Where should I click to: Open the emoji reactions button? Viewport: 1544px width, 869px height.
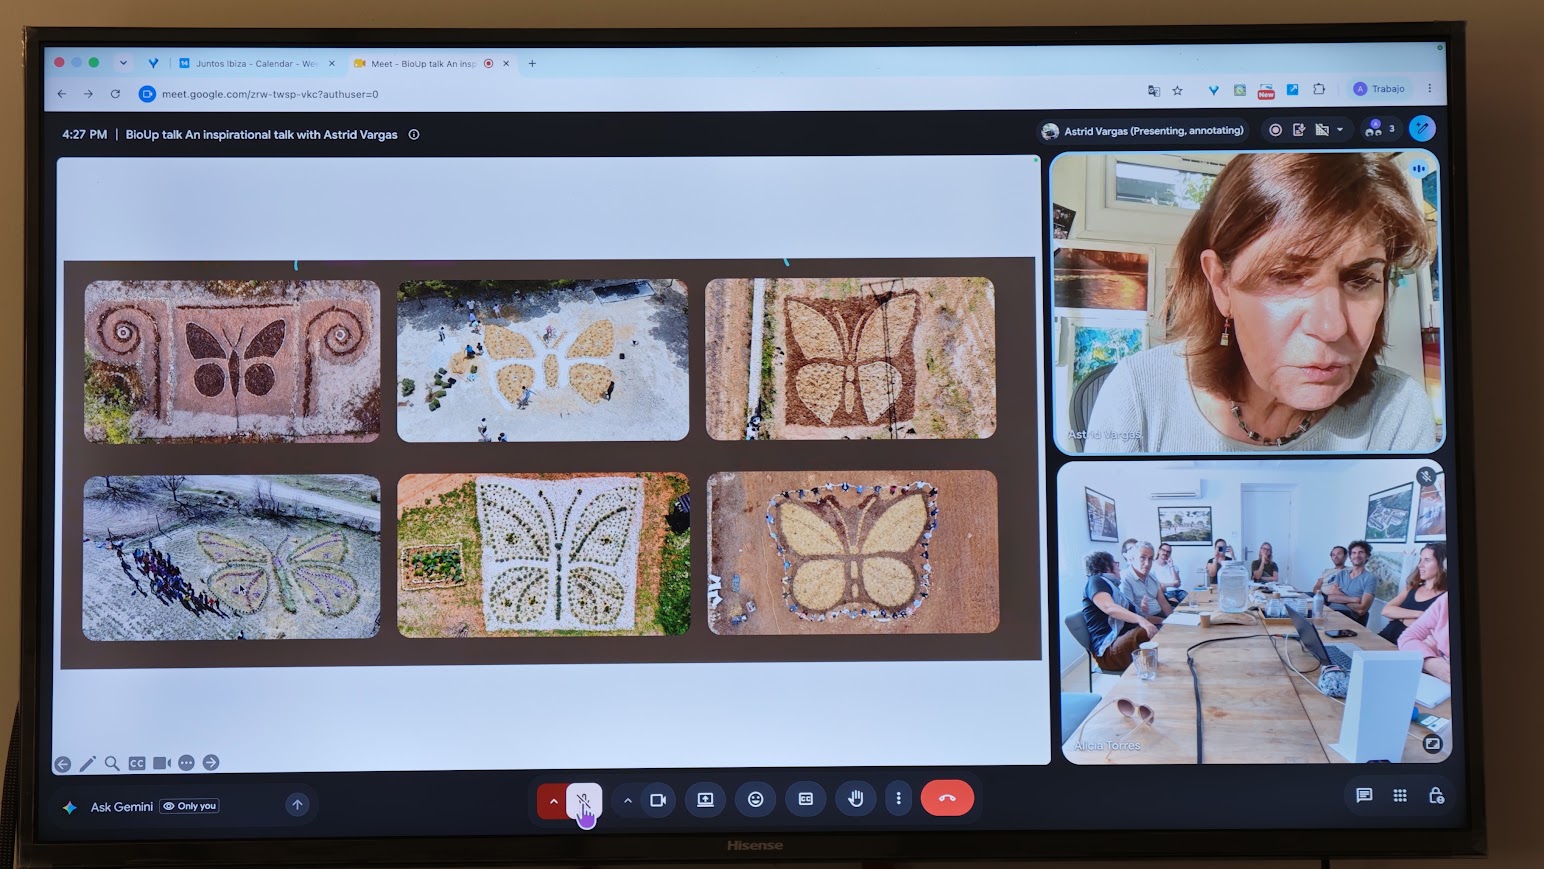point(756,799)
